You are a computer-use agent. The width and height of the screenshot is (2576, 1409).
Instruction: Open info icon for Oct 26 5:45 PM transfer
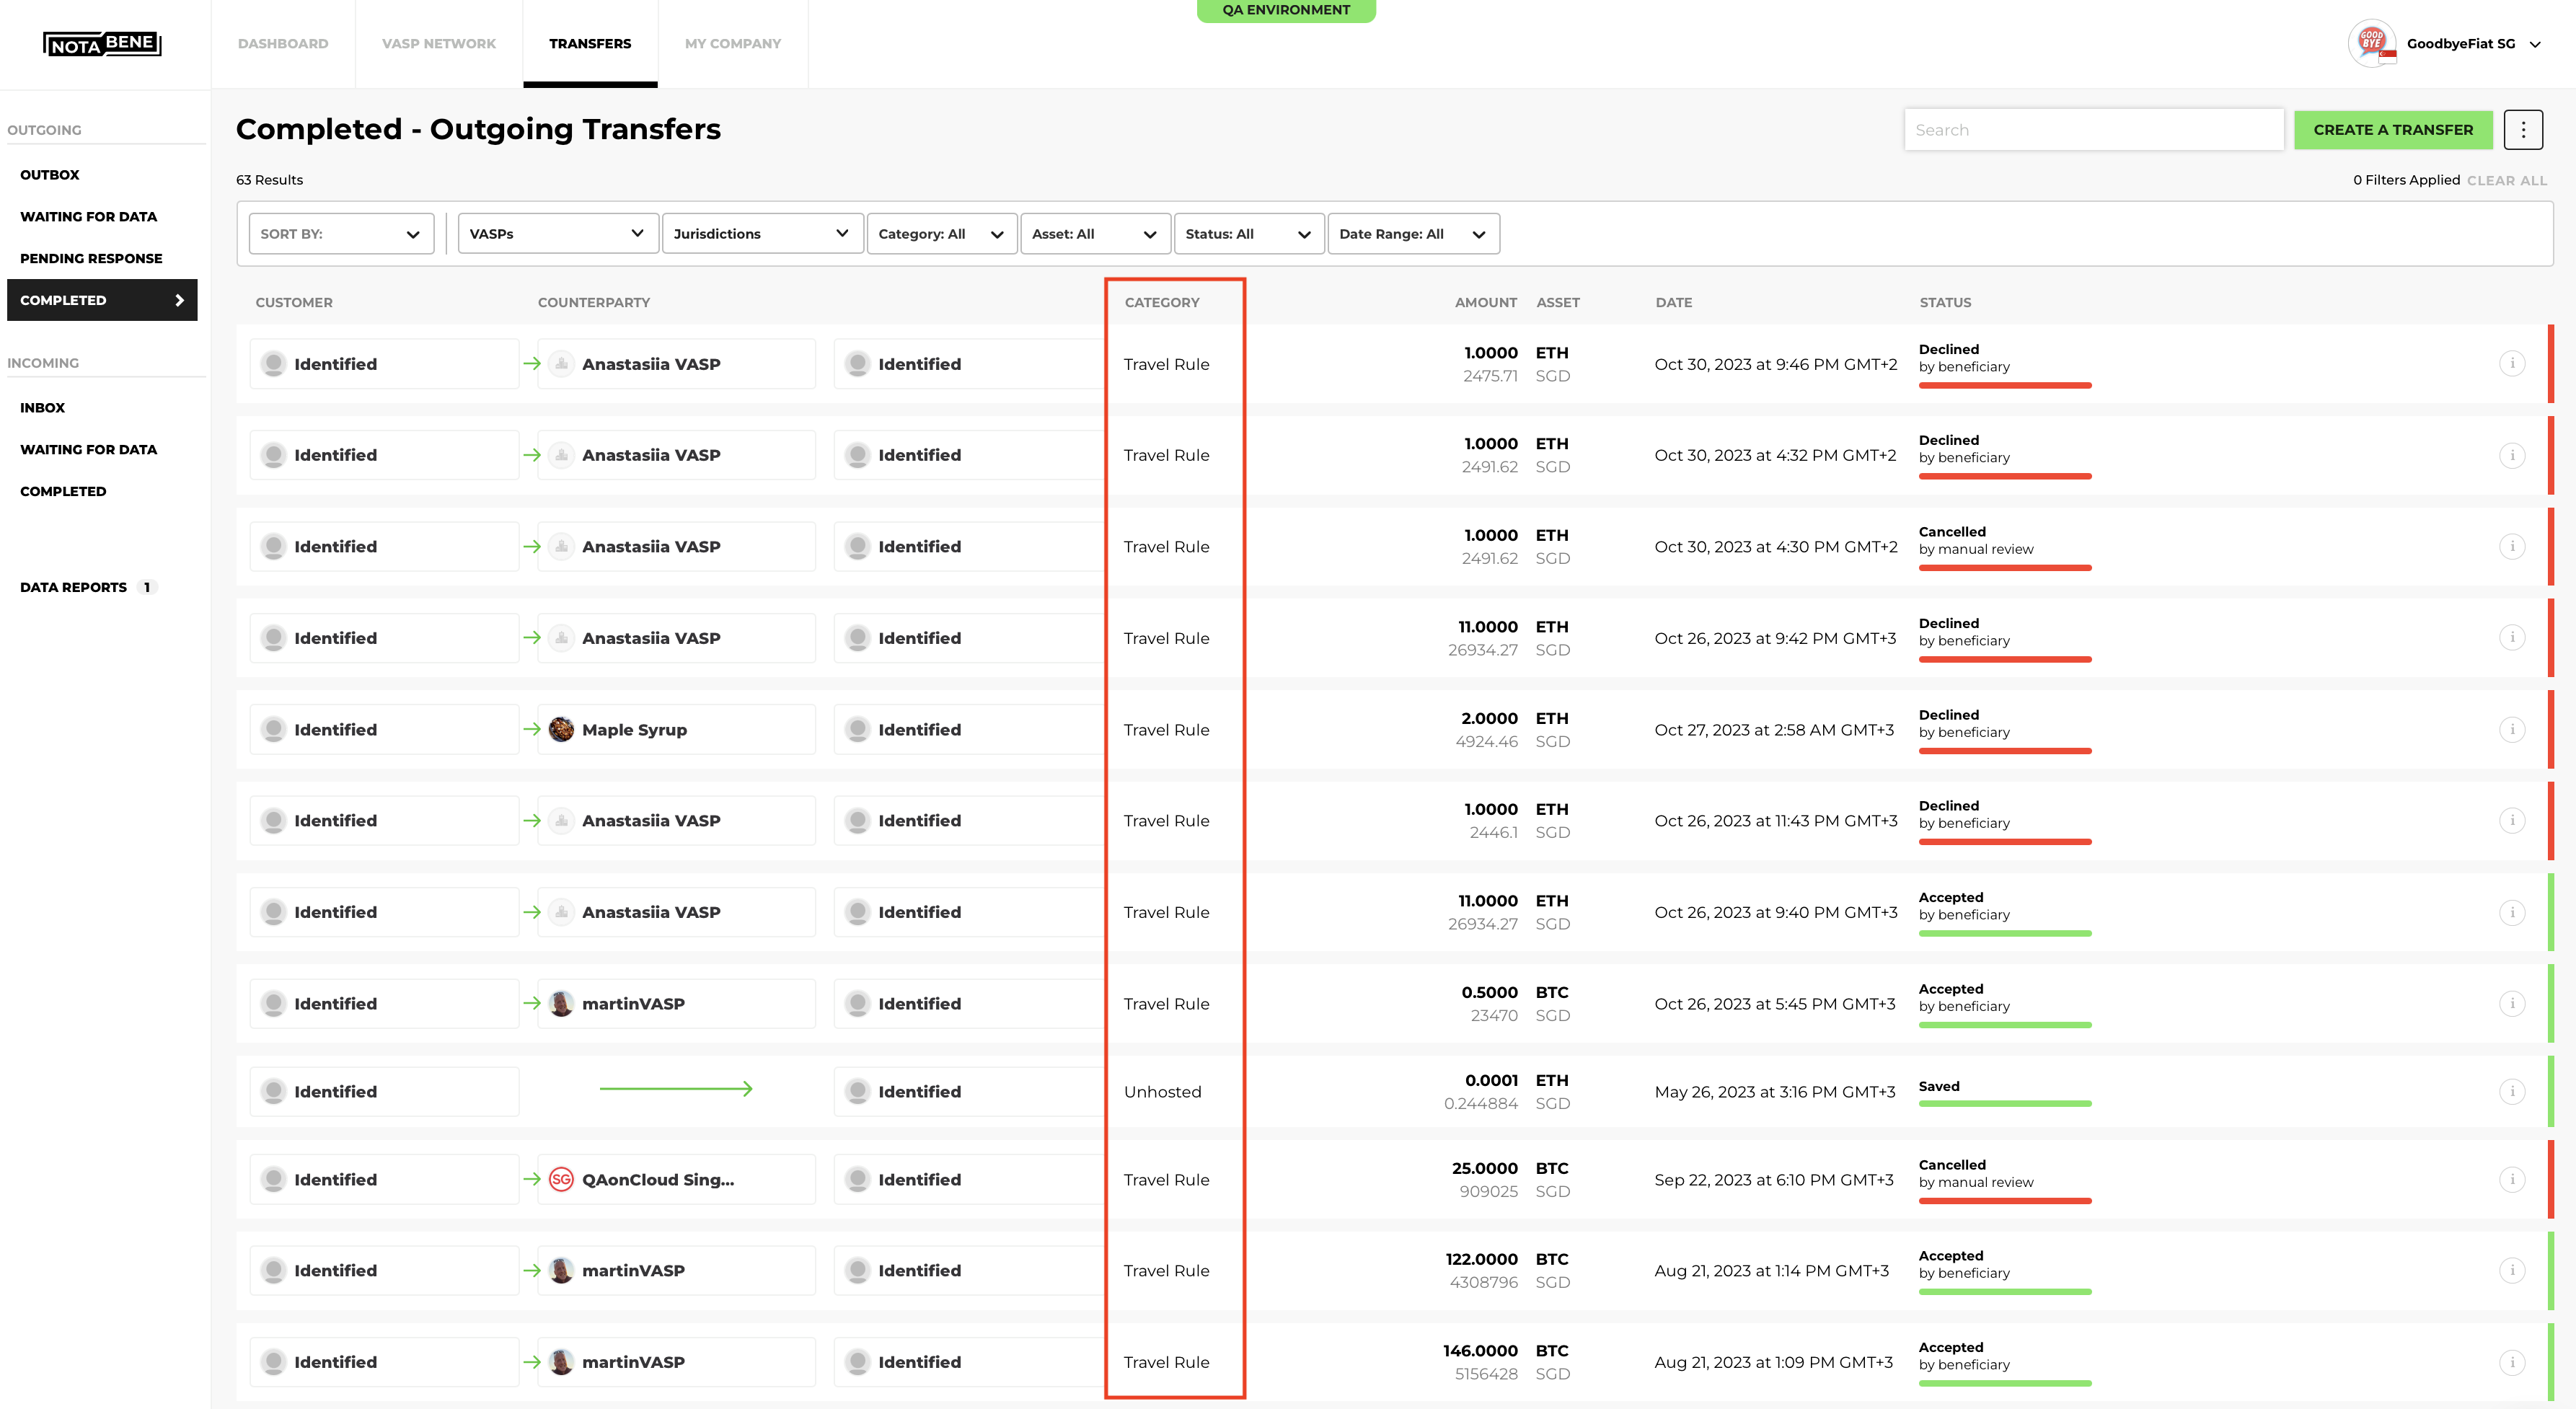(x=2512, y=1003)
